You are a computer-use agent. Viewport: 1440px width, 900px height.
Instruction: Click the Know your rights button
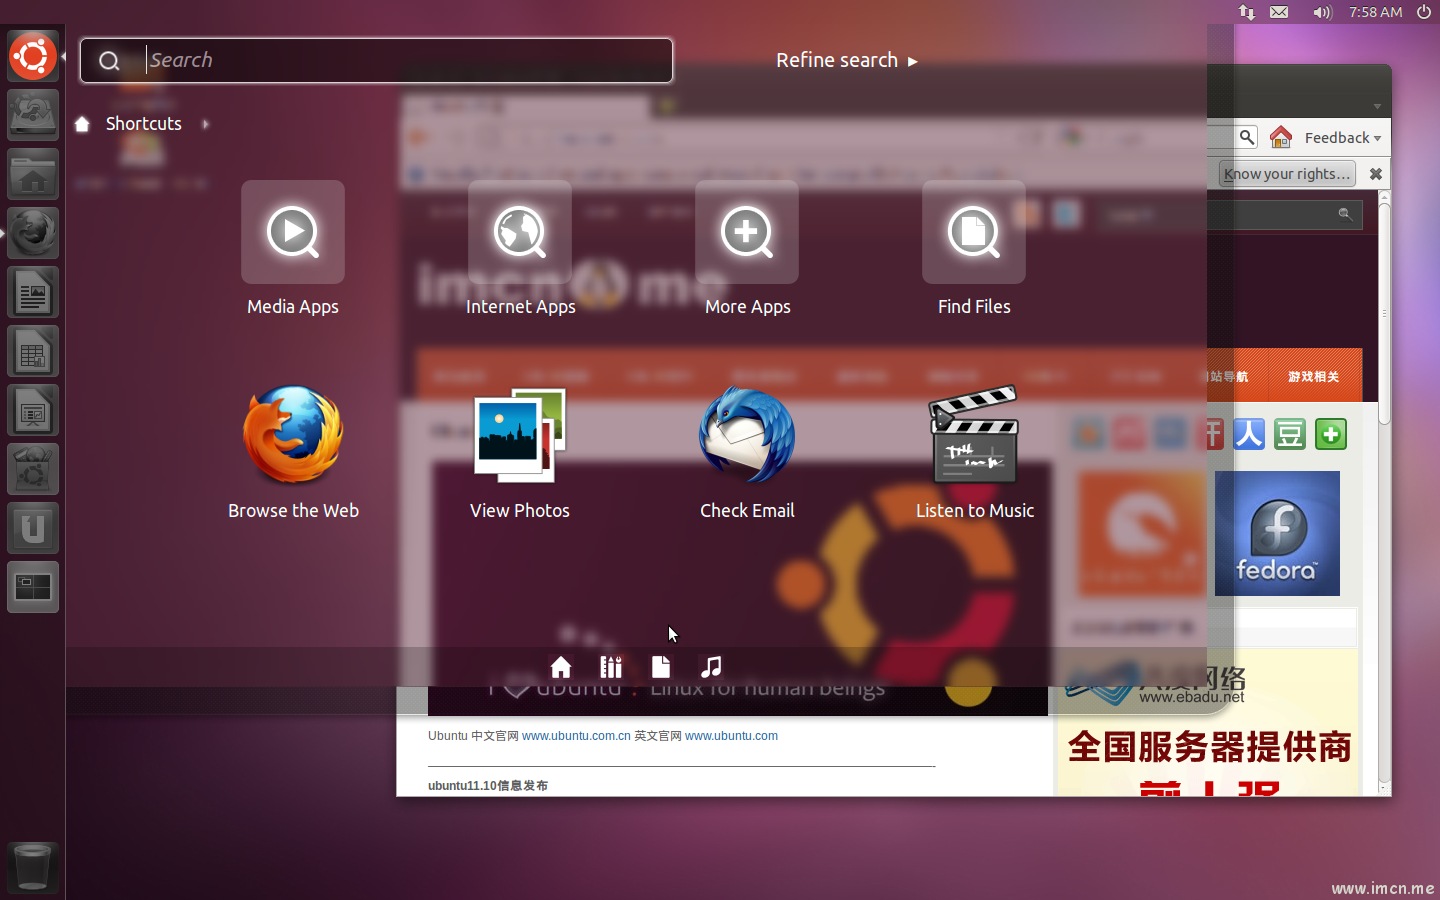(1287, 174)
